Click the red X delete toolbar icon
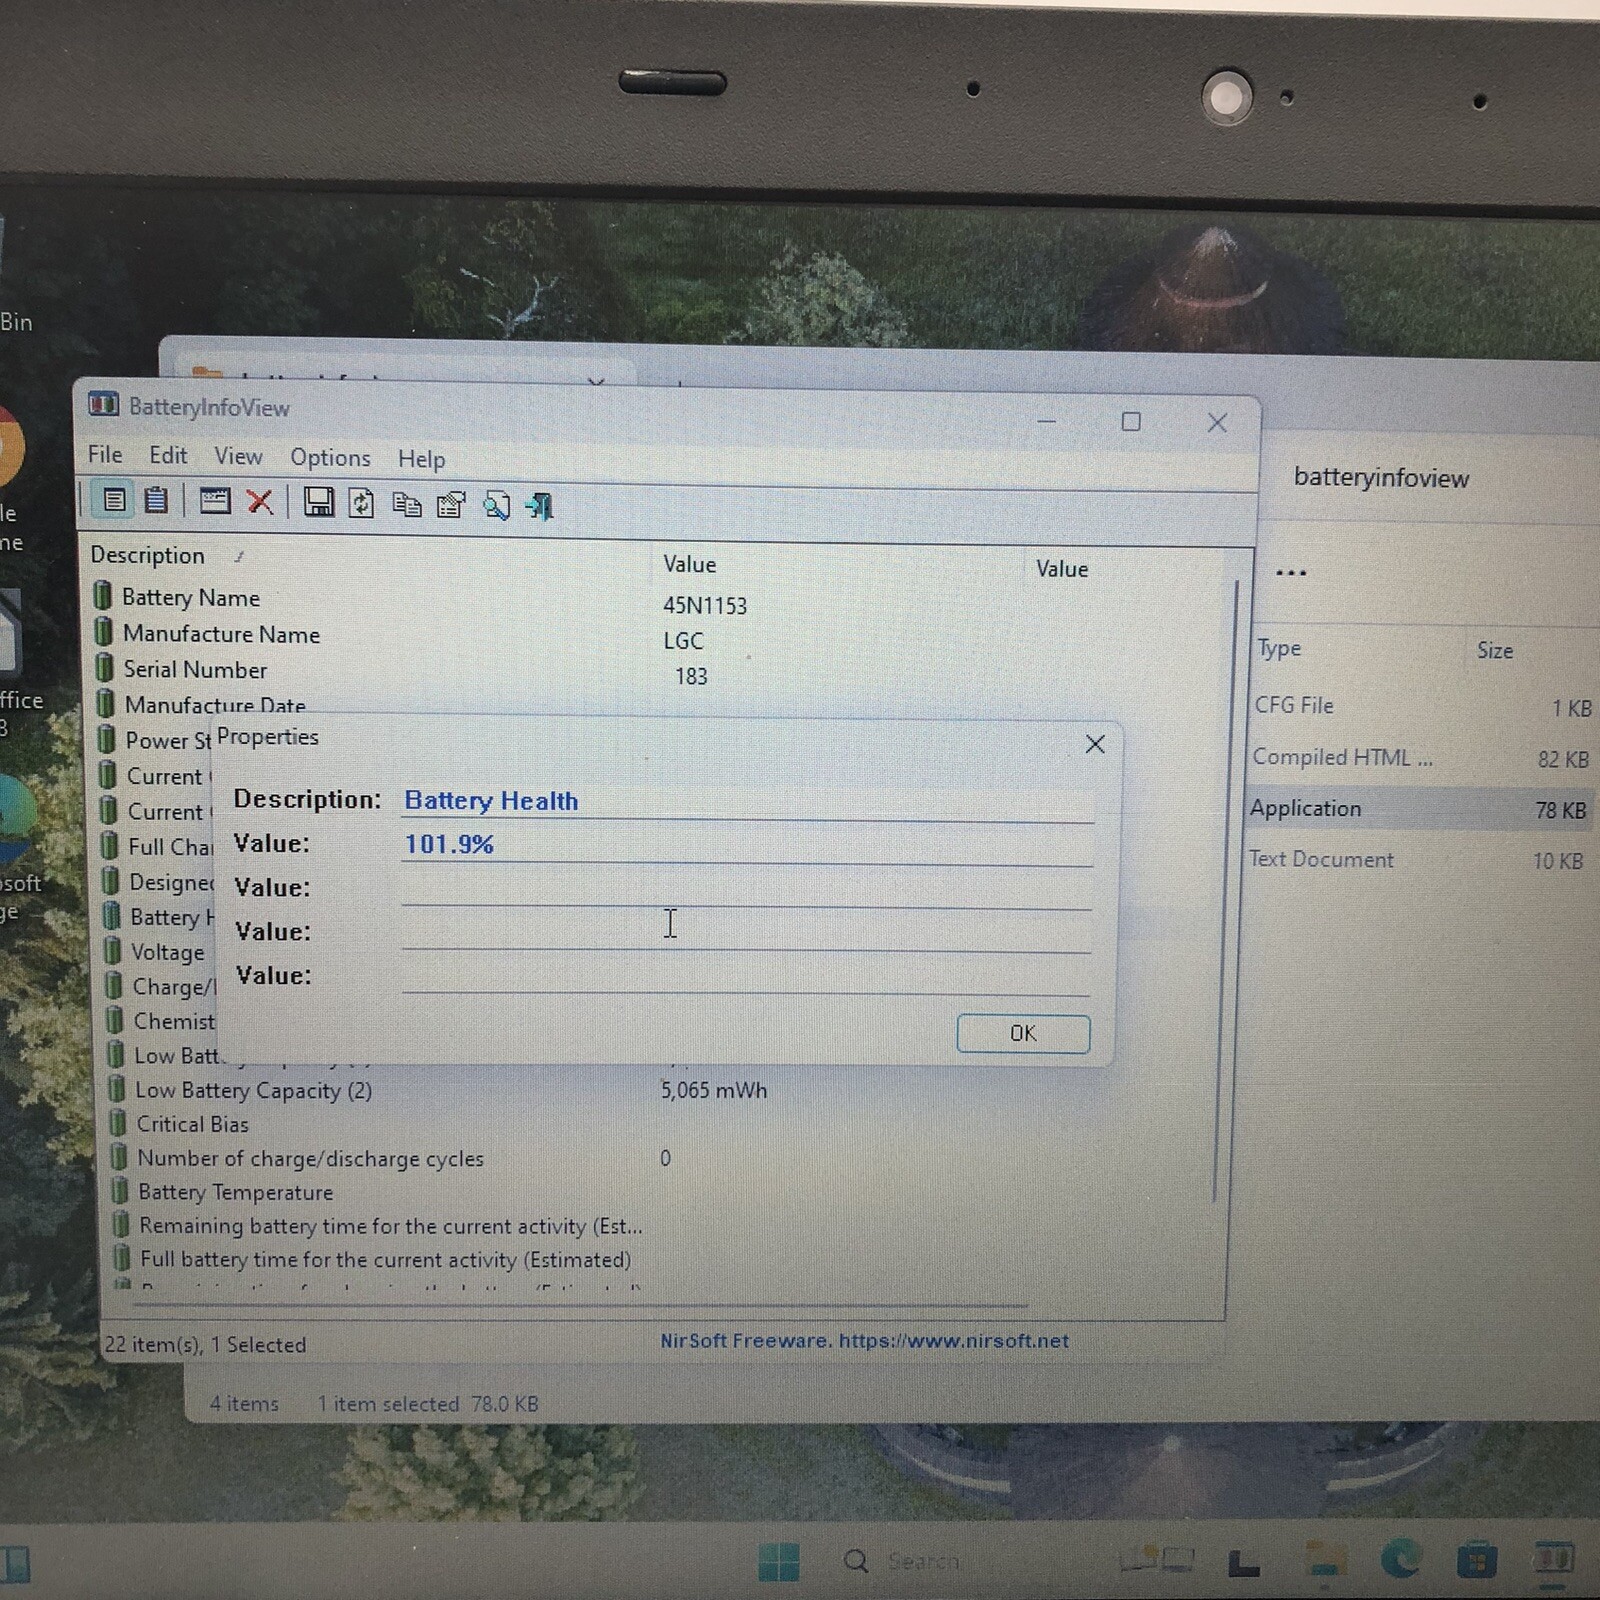This screenshot has height=1600, width=1600. (x=260, y=502)
